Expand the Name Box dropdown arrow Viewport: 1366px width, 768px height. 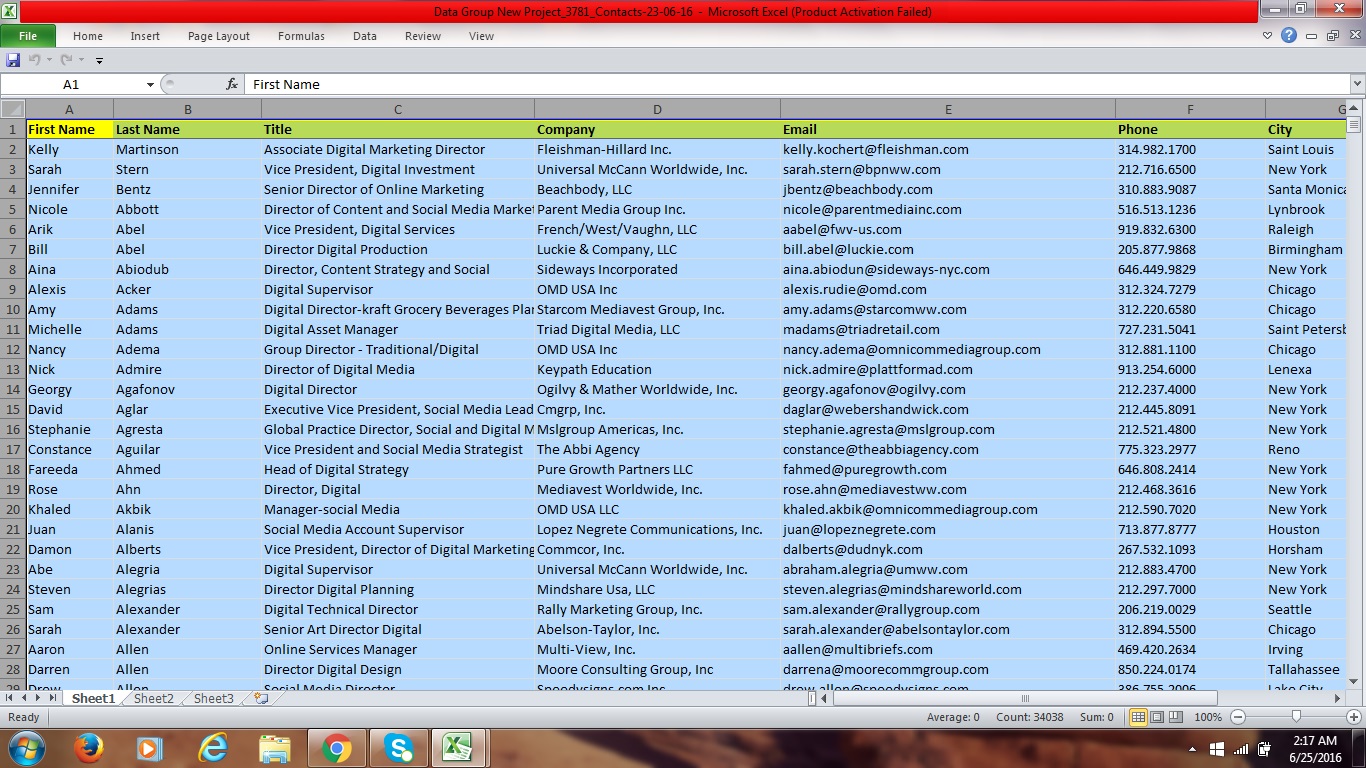pos(150,85)
